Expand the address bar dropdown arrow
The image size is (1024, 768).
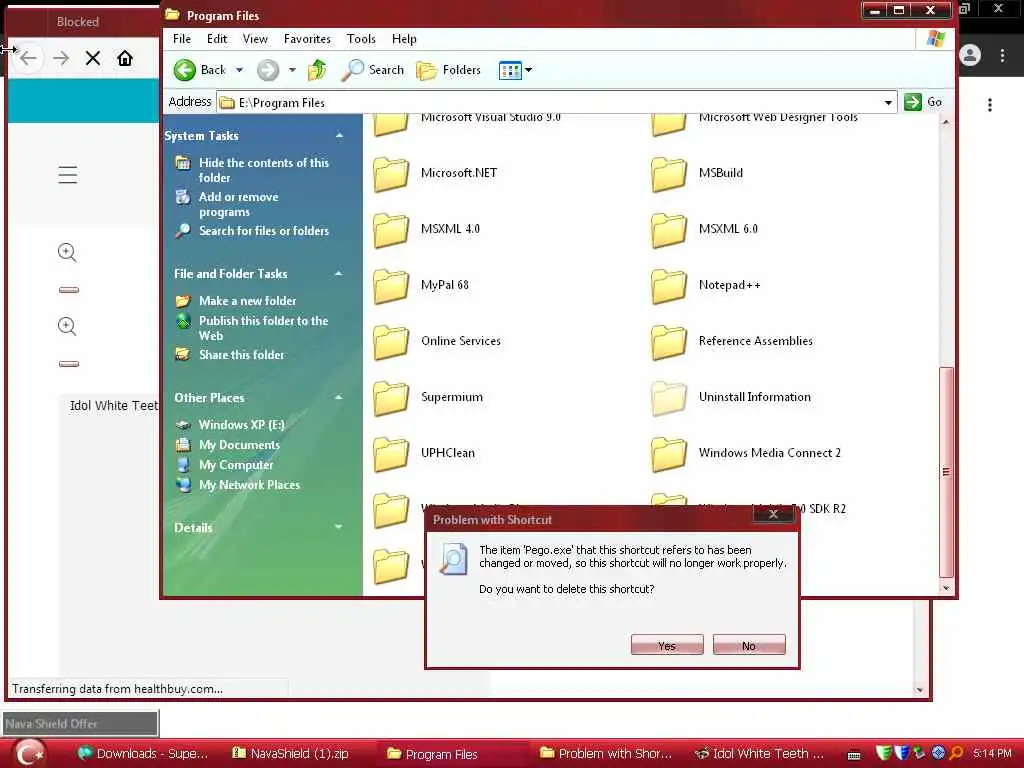coord(888,103)
